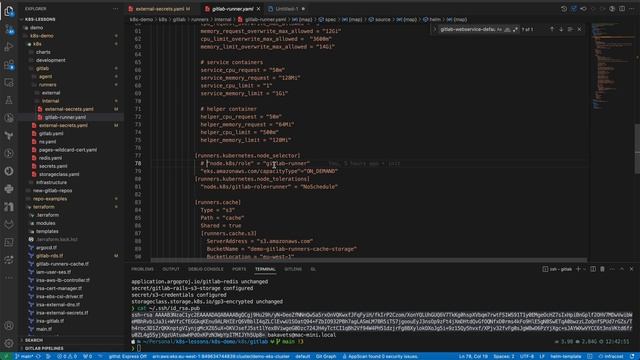Screen dimensions: 640x360
Task: Click the editor horizontal scrollbar
Action: (369, 260)
